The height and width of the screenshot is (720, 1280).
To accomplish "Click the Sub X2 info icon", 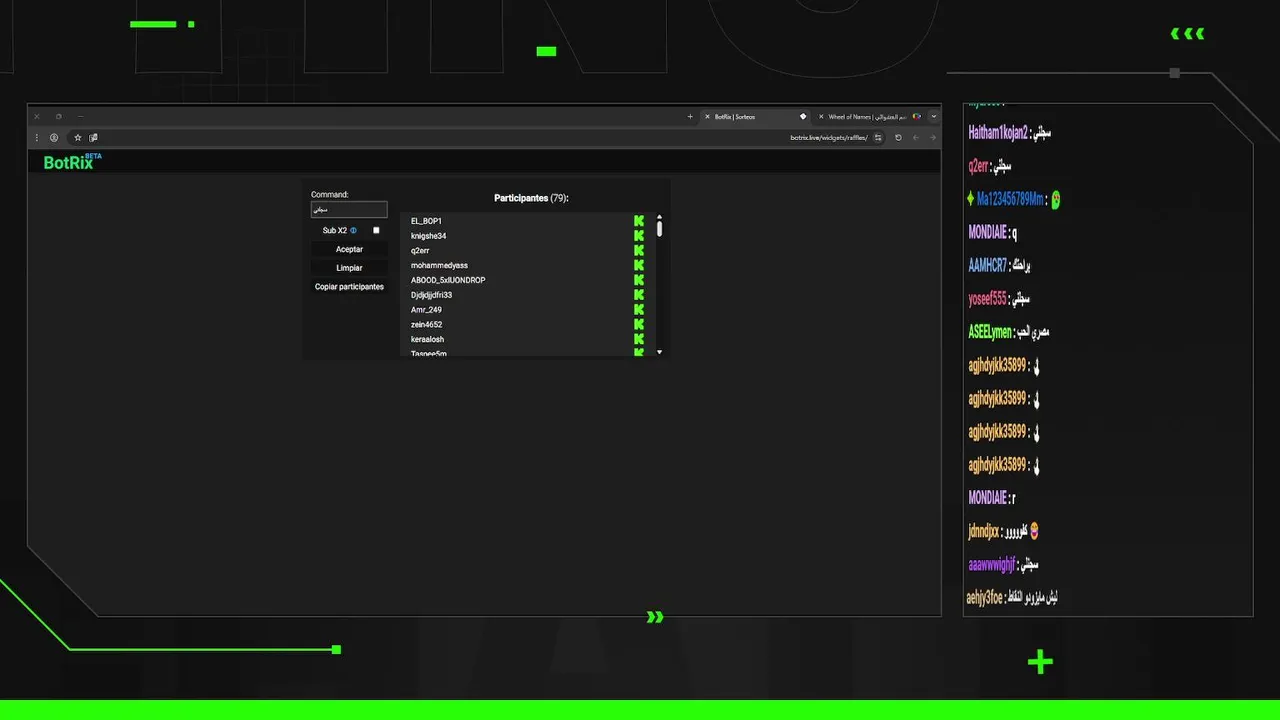I will pyautogui.click(x=353, y=230).
